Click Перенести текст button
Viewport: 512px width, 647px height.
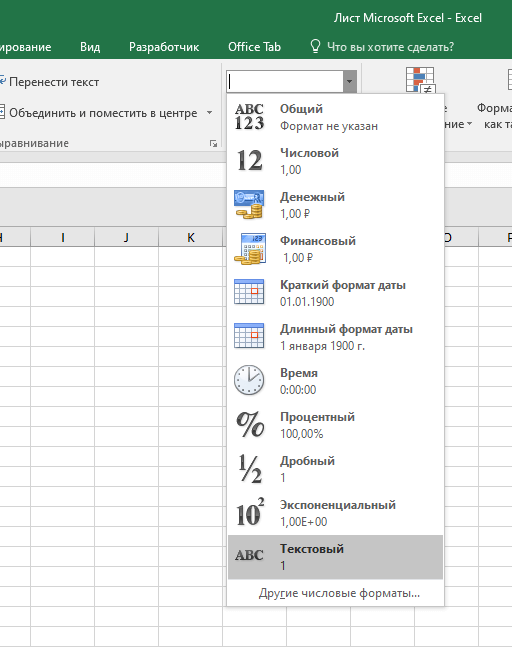click(50, 82)
